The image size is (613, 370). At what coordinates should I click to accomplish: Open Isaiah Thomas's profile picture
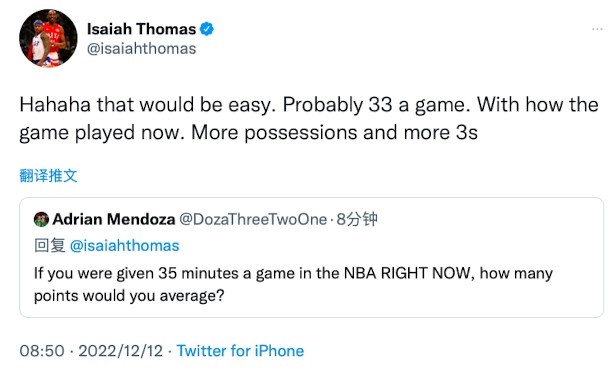tap(48, 38)
